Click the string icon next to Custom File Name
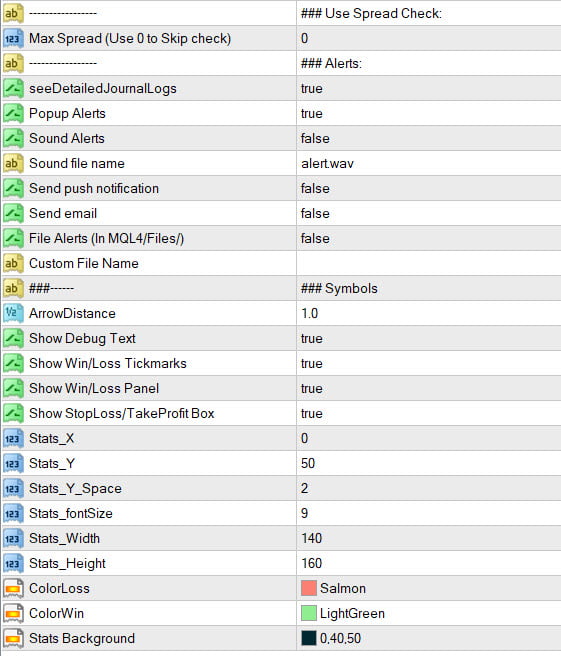 13,264
